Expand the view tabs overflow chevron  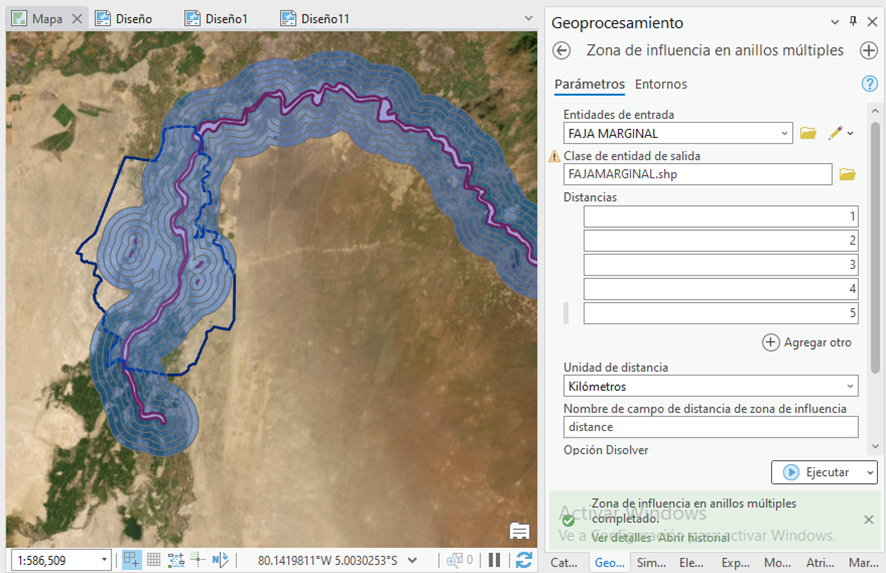click(x=528, y=18)
